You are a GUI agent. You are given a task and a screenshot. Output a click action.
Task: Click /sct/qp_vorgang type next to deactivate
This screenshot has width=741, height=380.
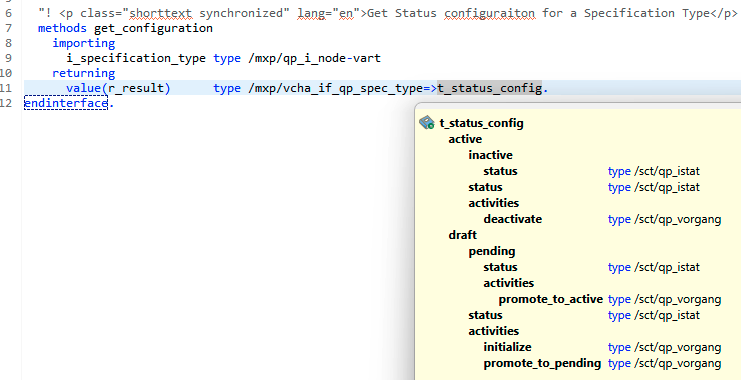point(677,219)
